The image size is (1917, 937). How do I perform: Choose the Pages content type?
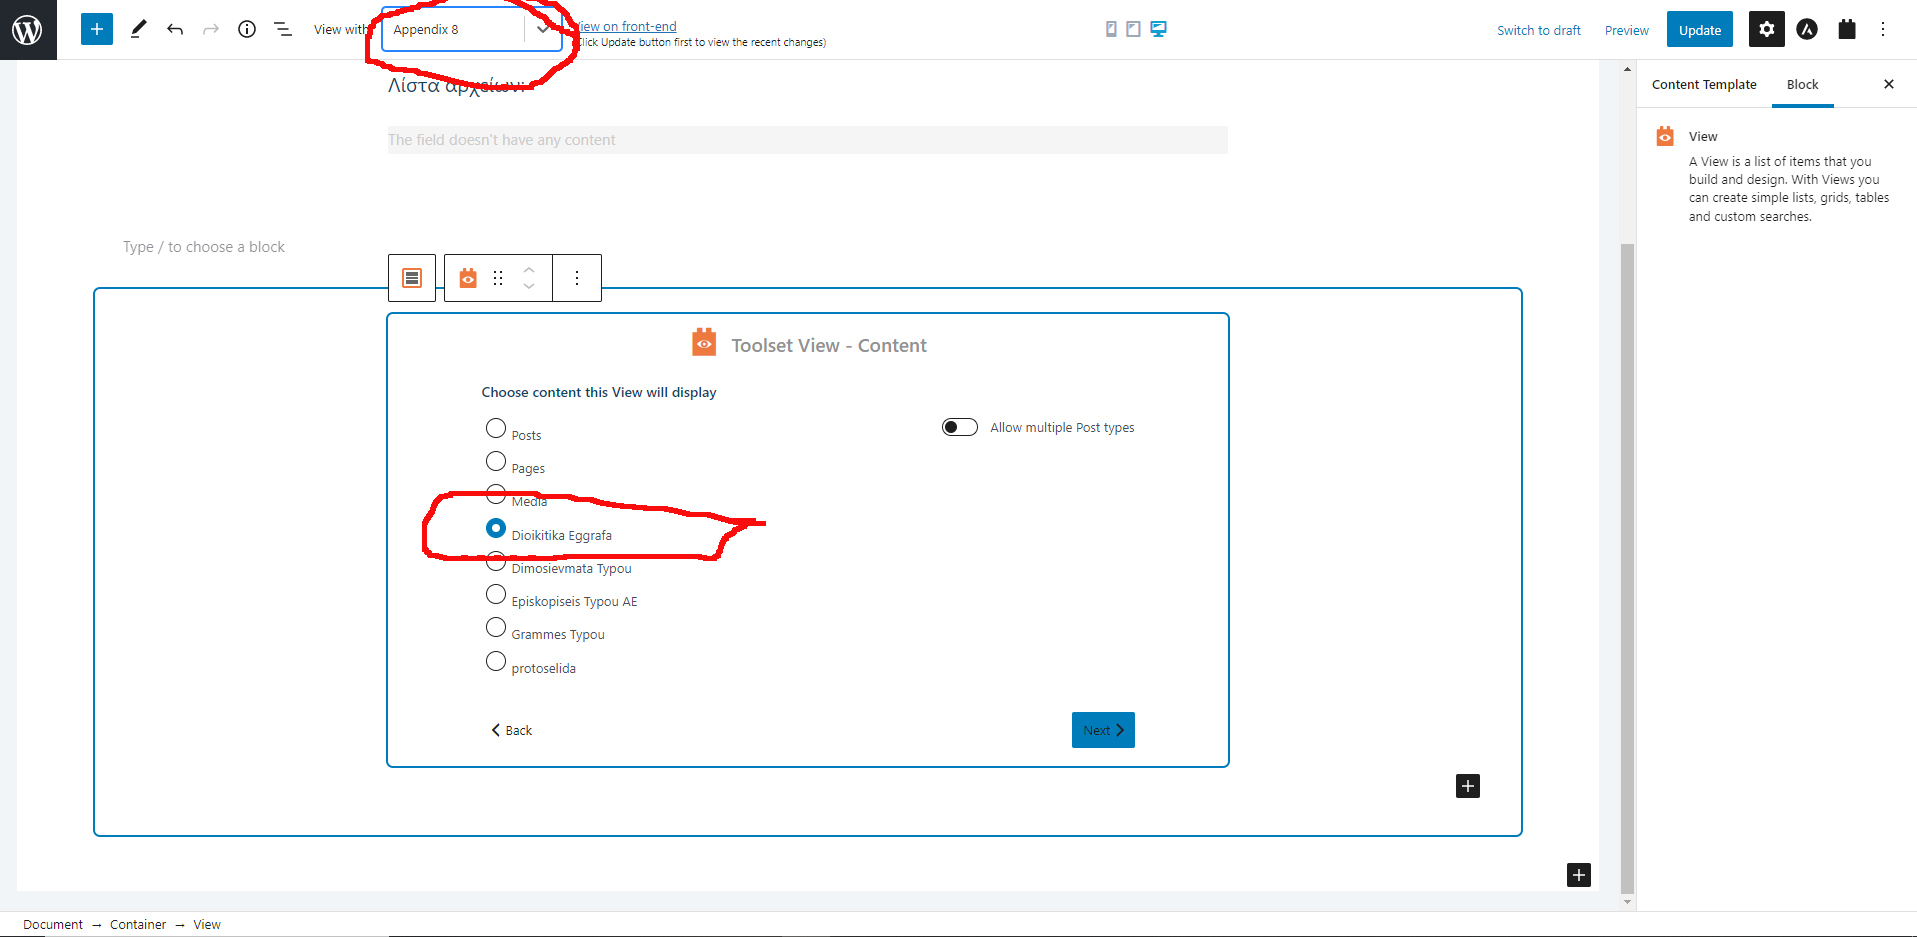pos(496,461)
